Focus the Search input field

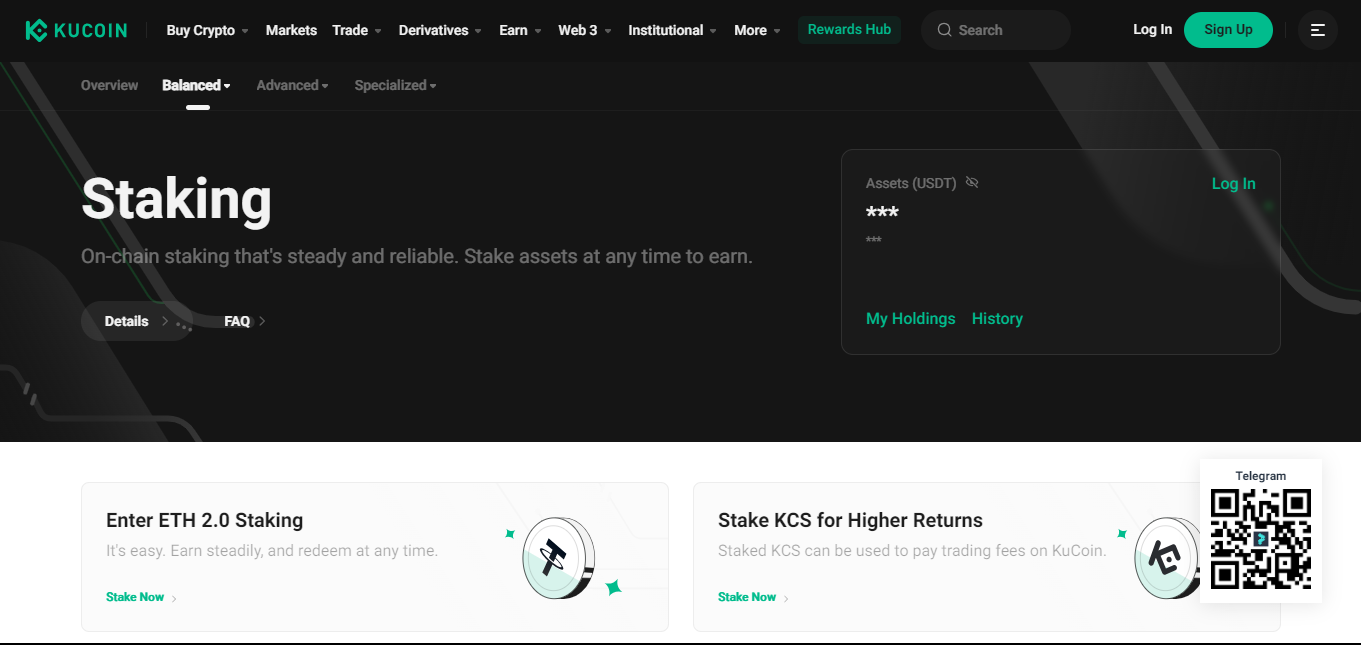pos(995,30)
